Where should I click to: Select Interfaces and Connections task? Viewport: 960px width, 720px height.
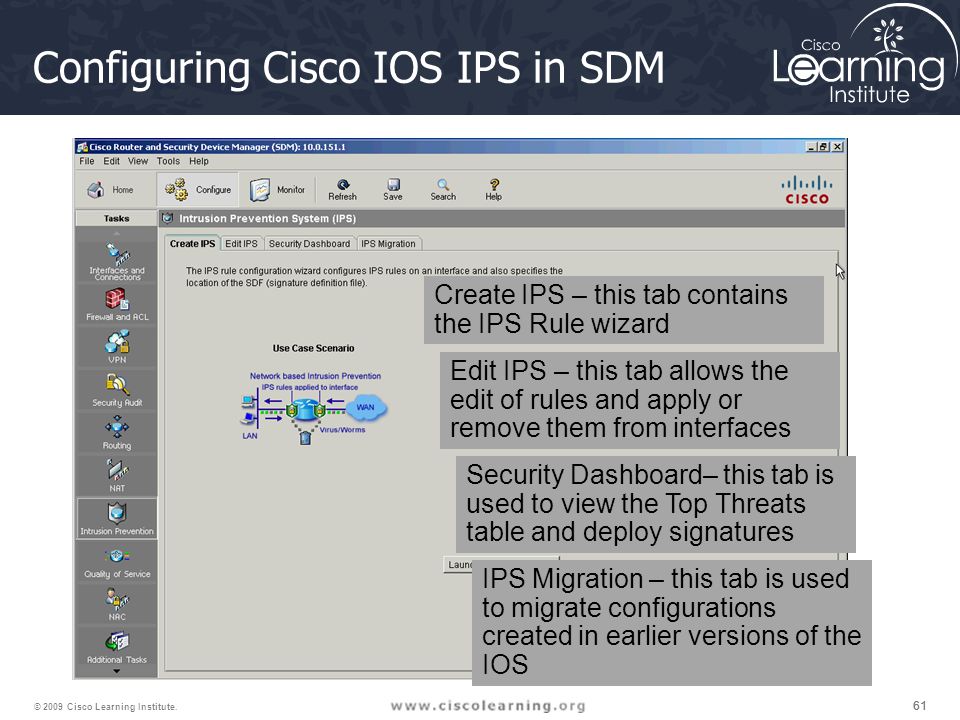click(x=117, y=261)
